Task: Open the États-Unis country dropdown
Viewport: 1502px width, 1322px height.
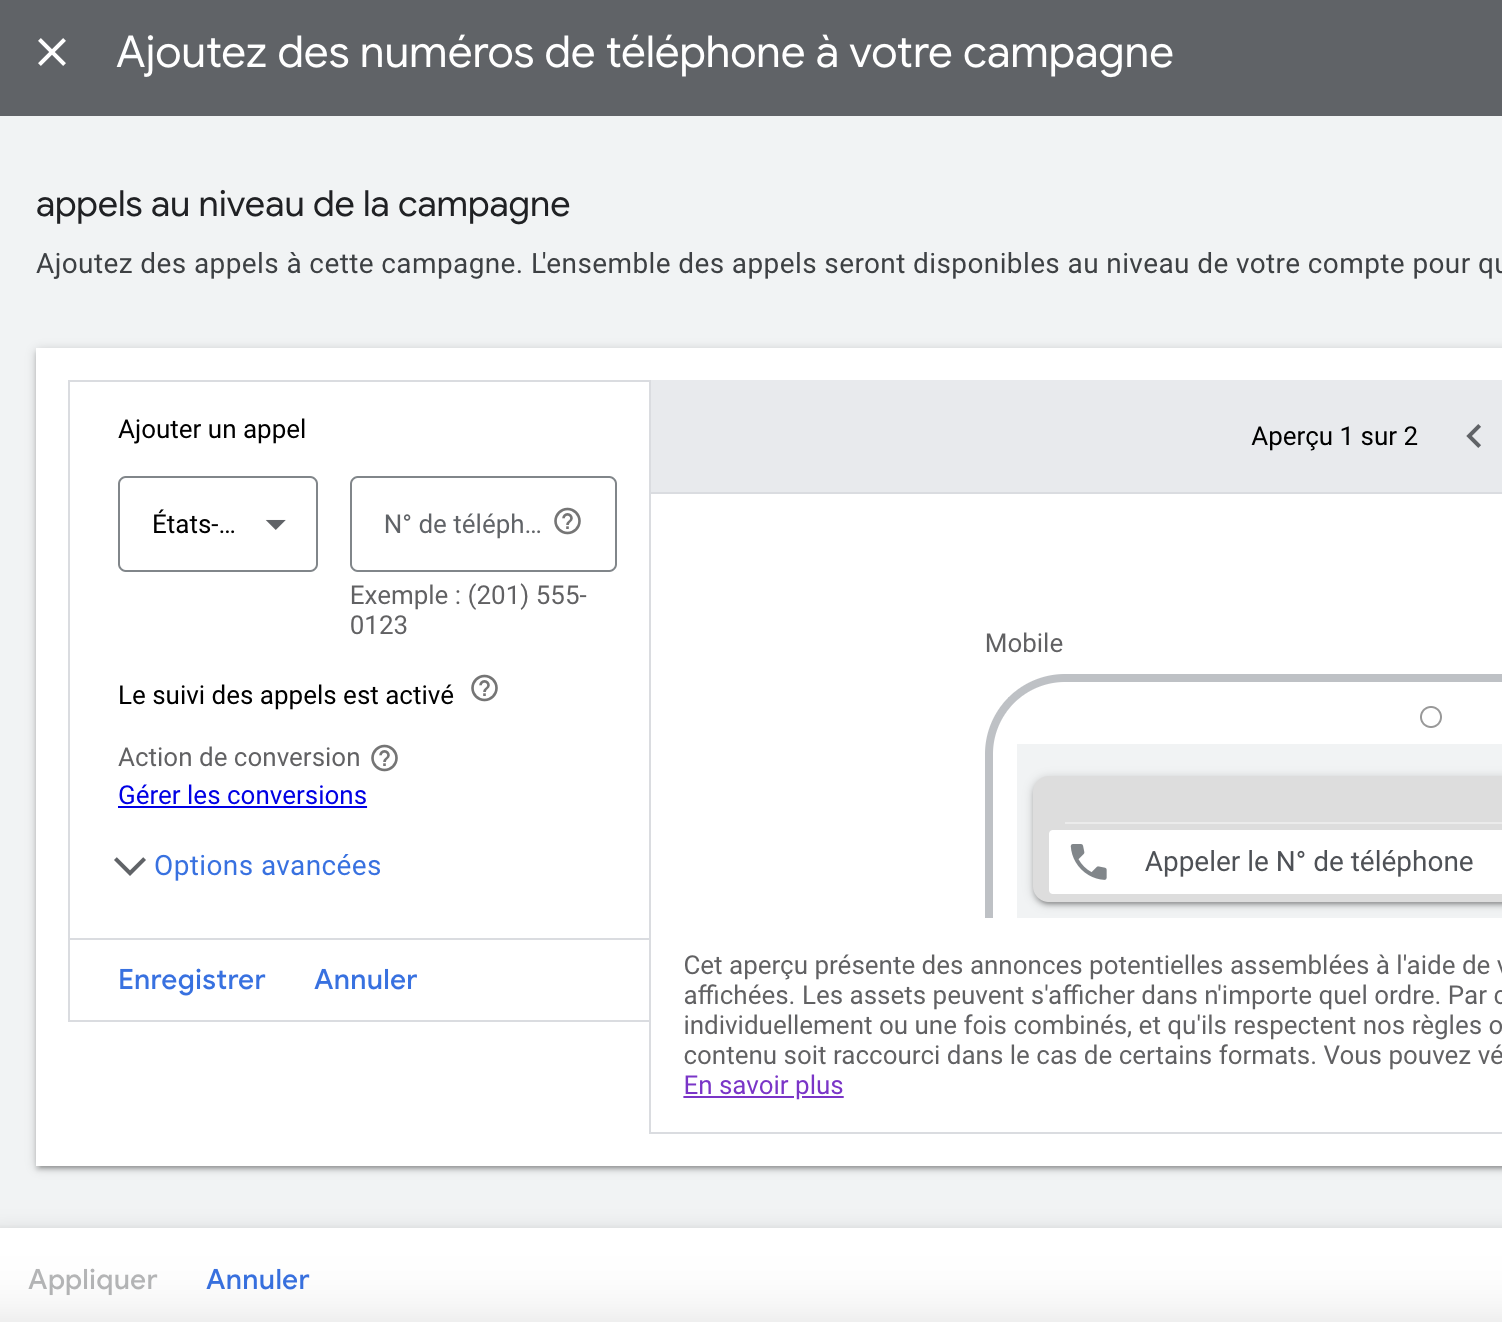Action: [218, 524]
